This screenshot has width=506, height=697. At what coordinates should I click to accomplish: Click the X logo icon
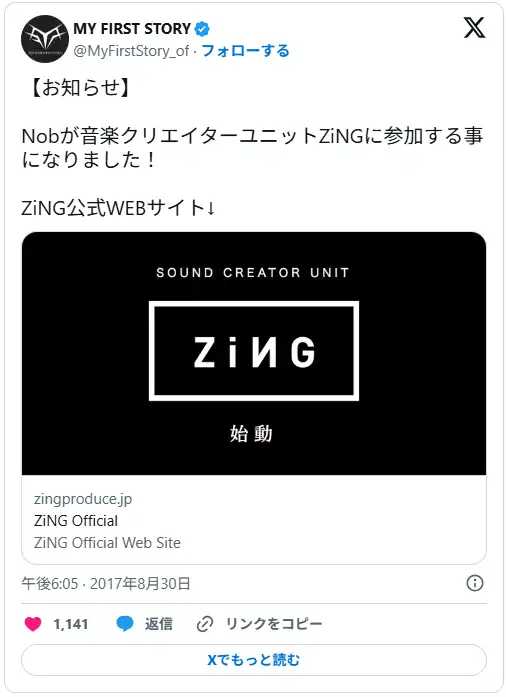(x=474, y=28)
